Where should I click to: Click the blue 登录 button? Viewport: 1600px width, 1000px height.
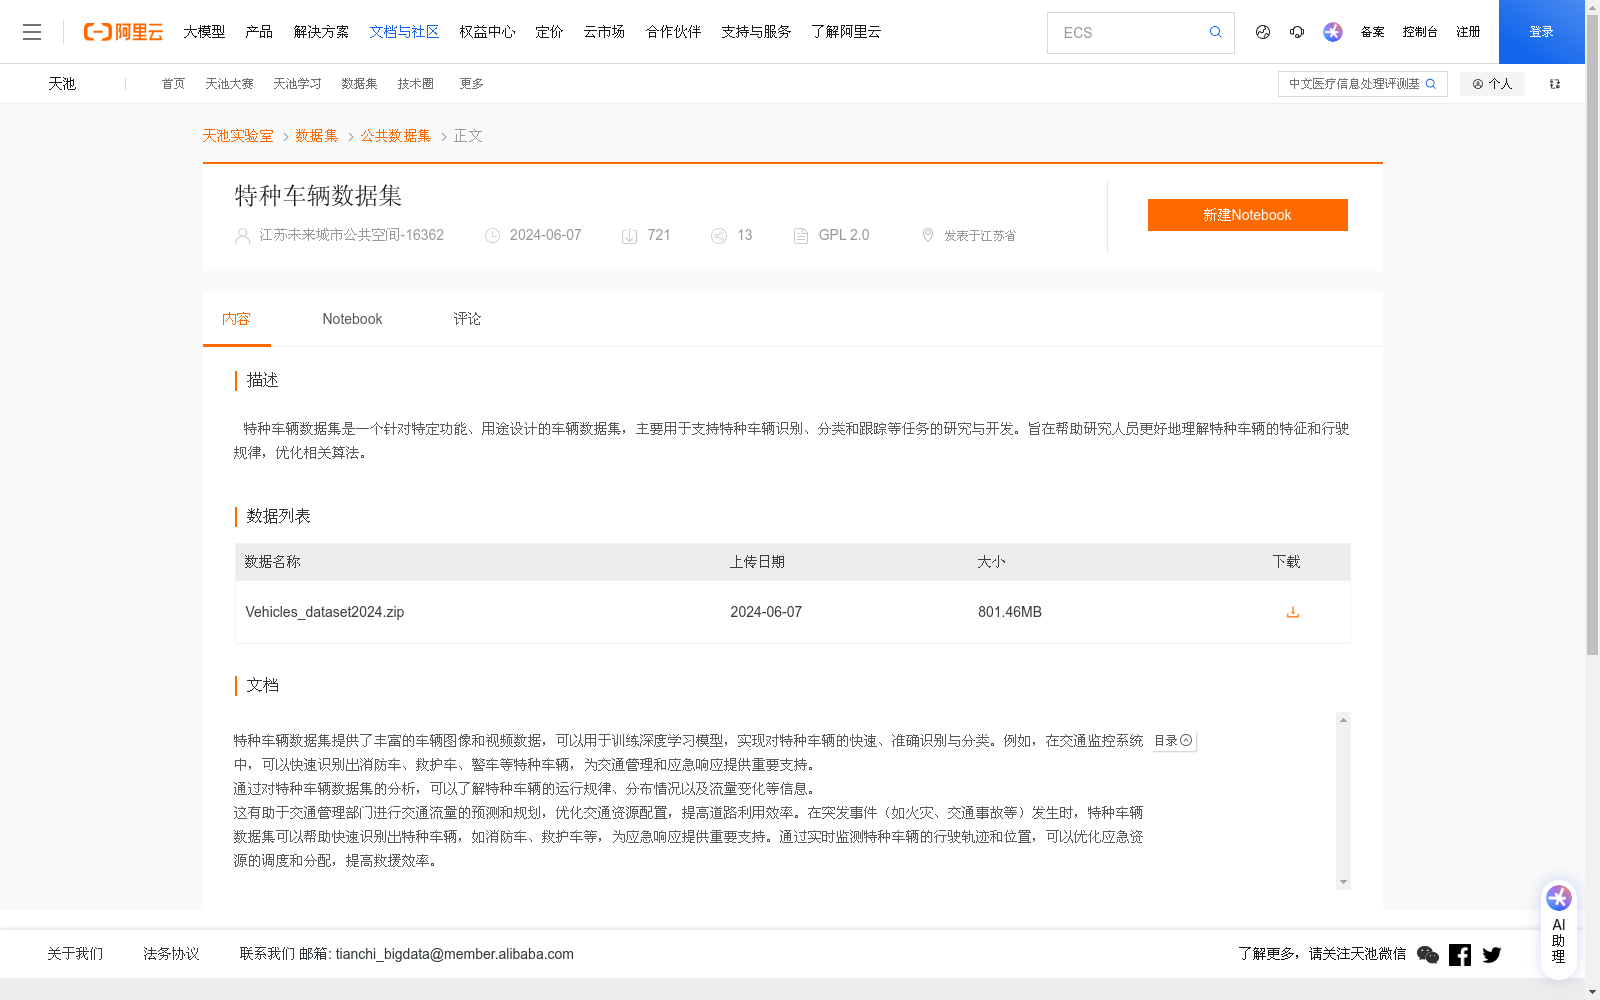click(x=1541, y=32)
